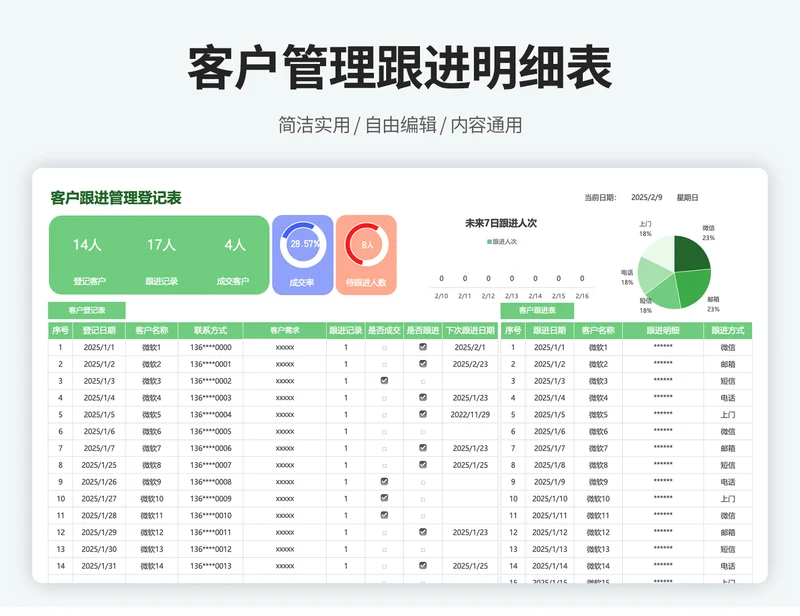Click the 未来7日跟进人次 chart title
Screen dimensions: 800x616
pyautogui.click(x=501, y=223)
